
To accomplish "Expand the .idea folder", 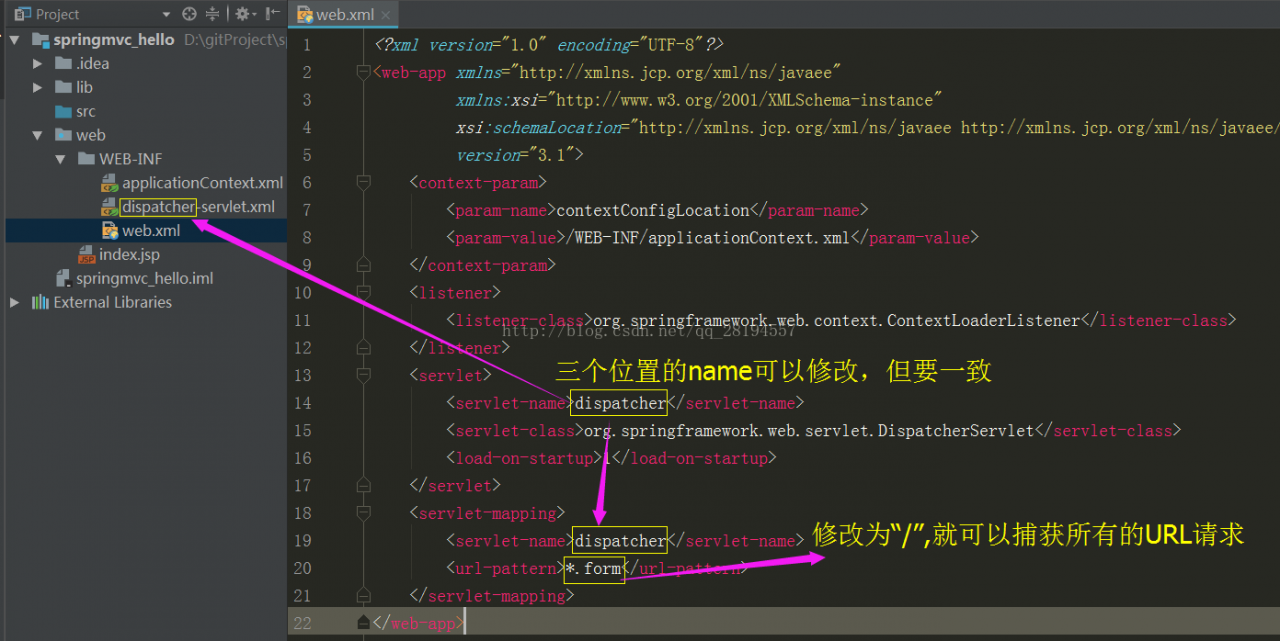I will [x=38, y=63].
